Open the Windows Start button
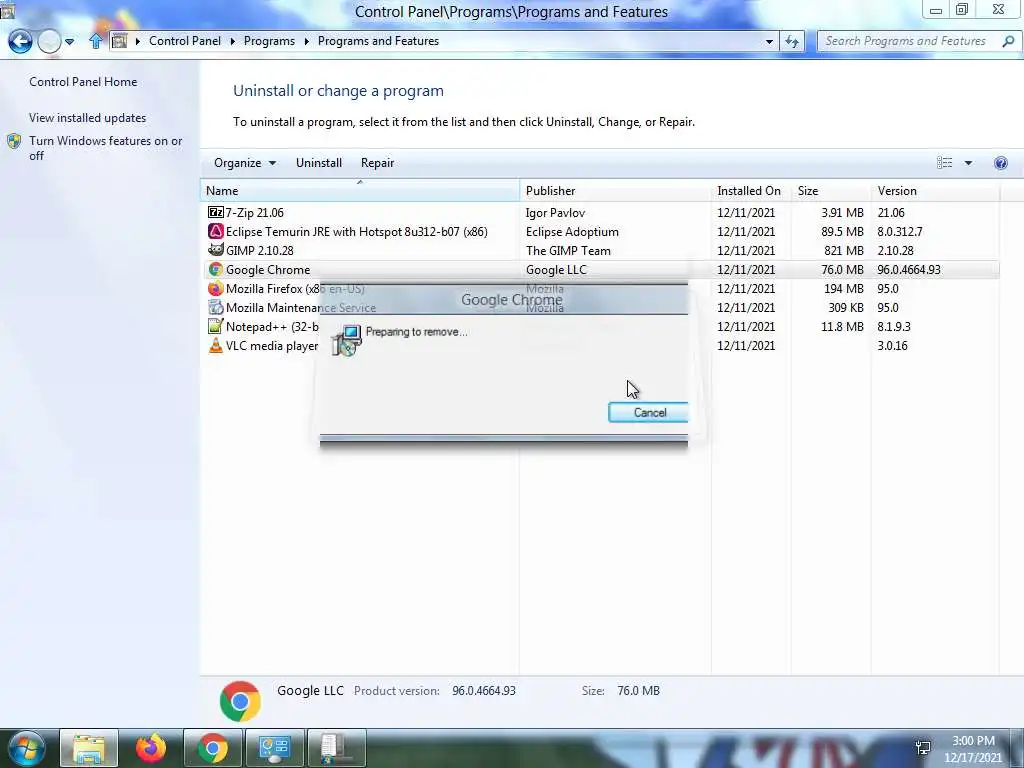Image resolution: width=1024 pixels, height=768 pixels. coord(26,748)
